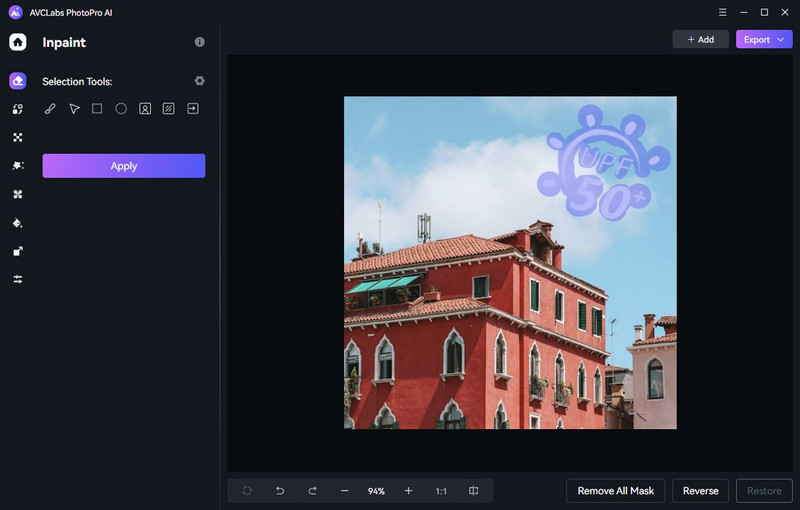This screenshot has height=510, width=800.
Task: Open the hamburger menu in title bar
Action: 722,12
